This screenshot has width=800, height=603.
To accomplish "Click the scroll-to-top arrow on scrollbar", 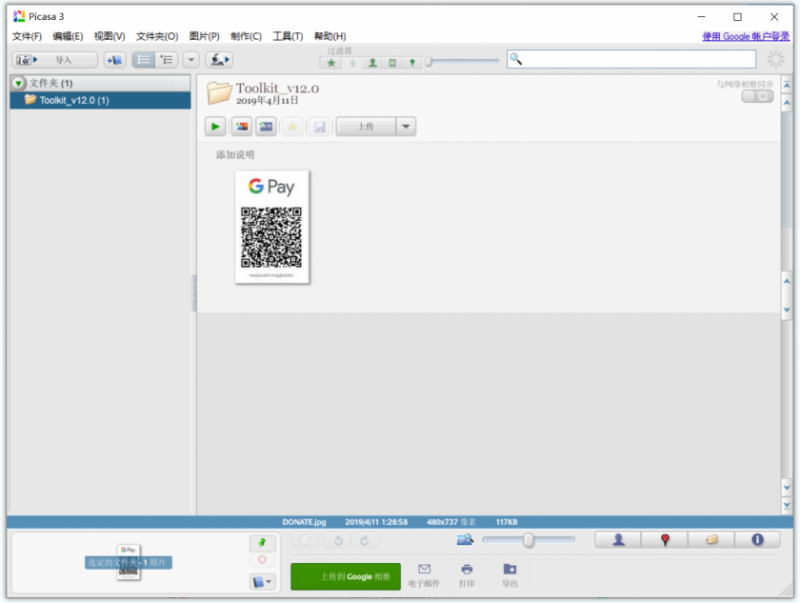I will 787,85.
